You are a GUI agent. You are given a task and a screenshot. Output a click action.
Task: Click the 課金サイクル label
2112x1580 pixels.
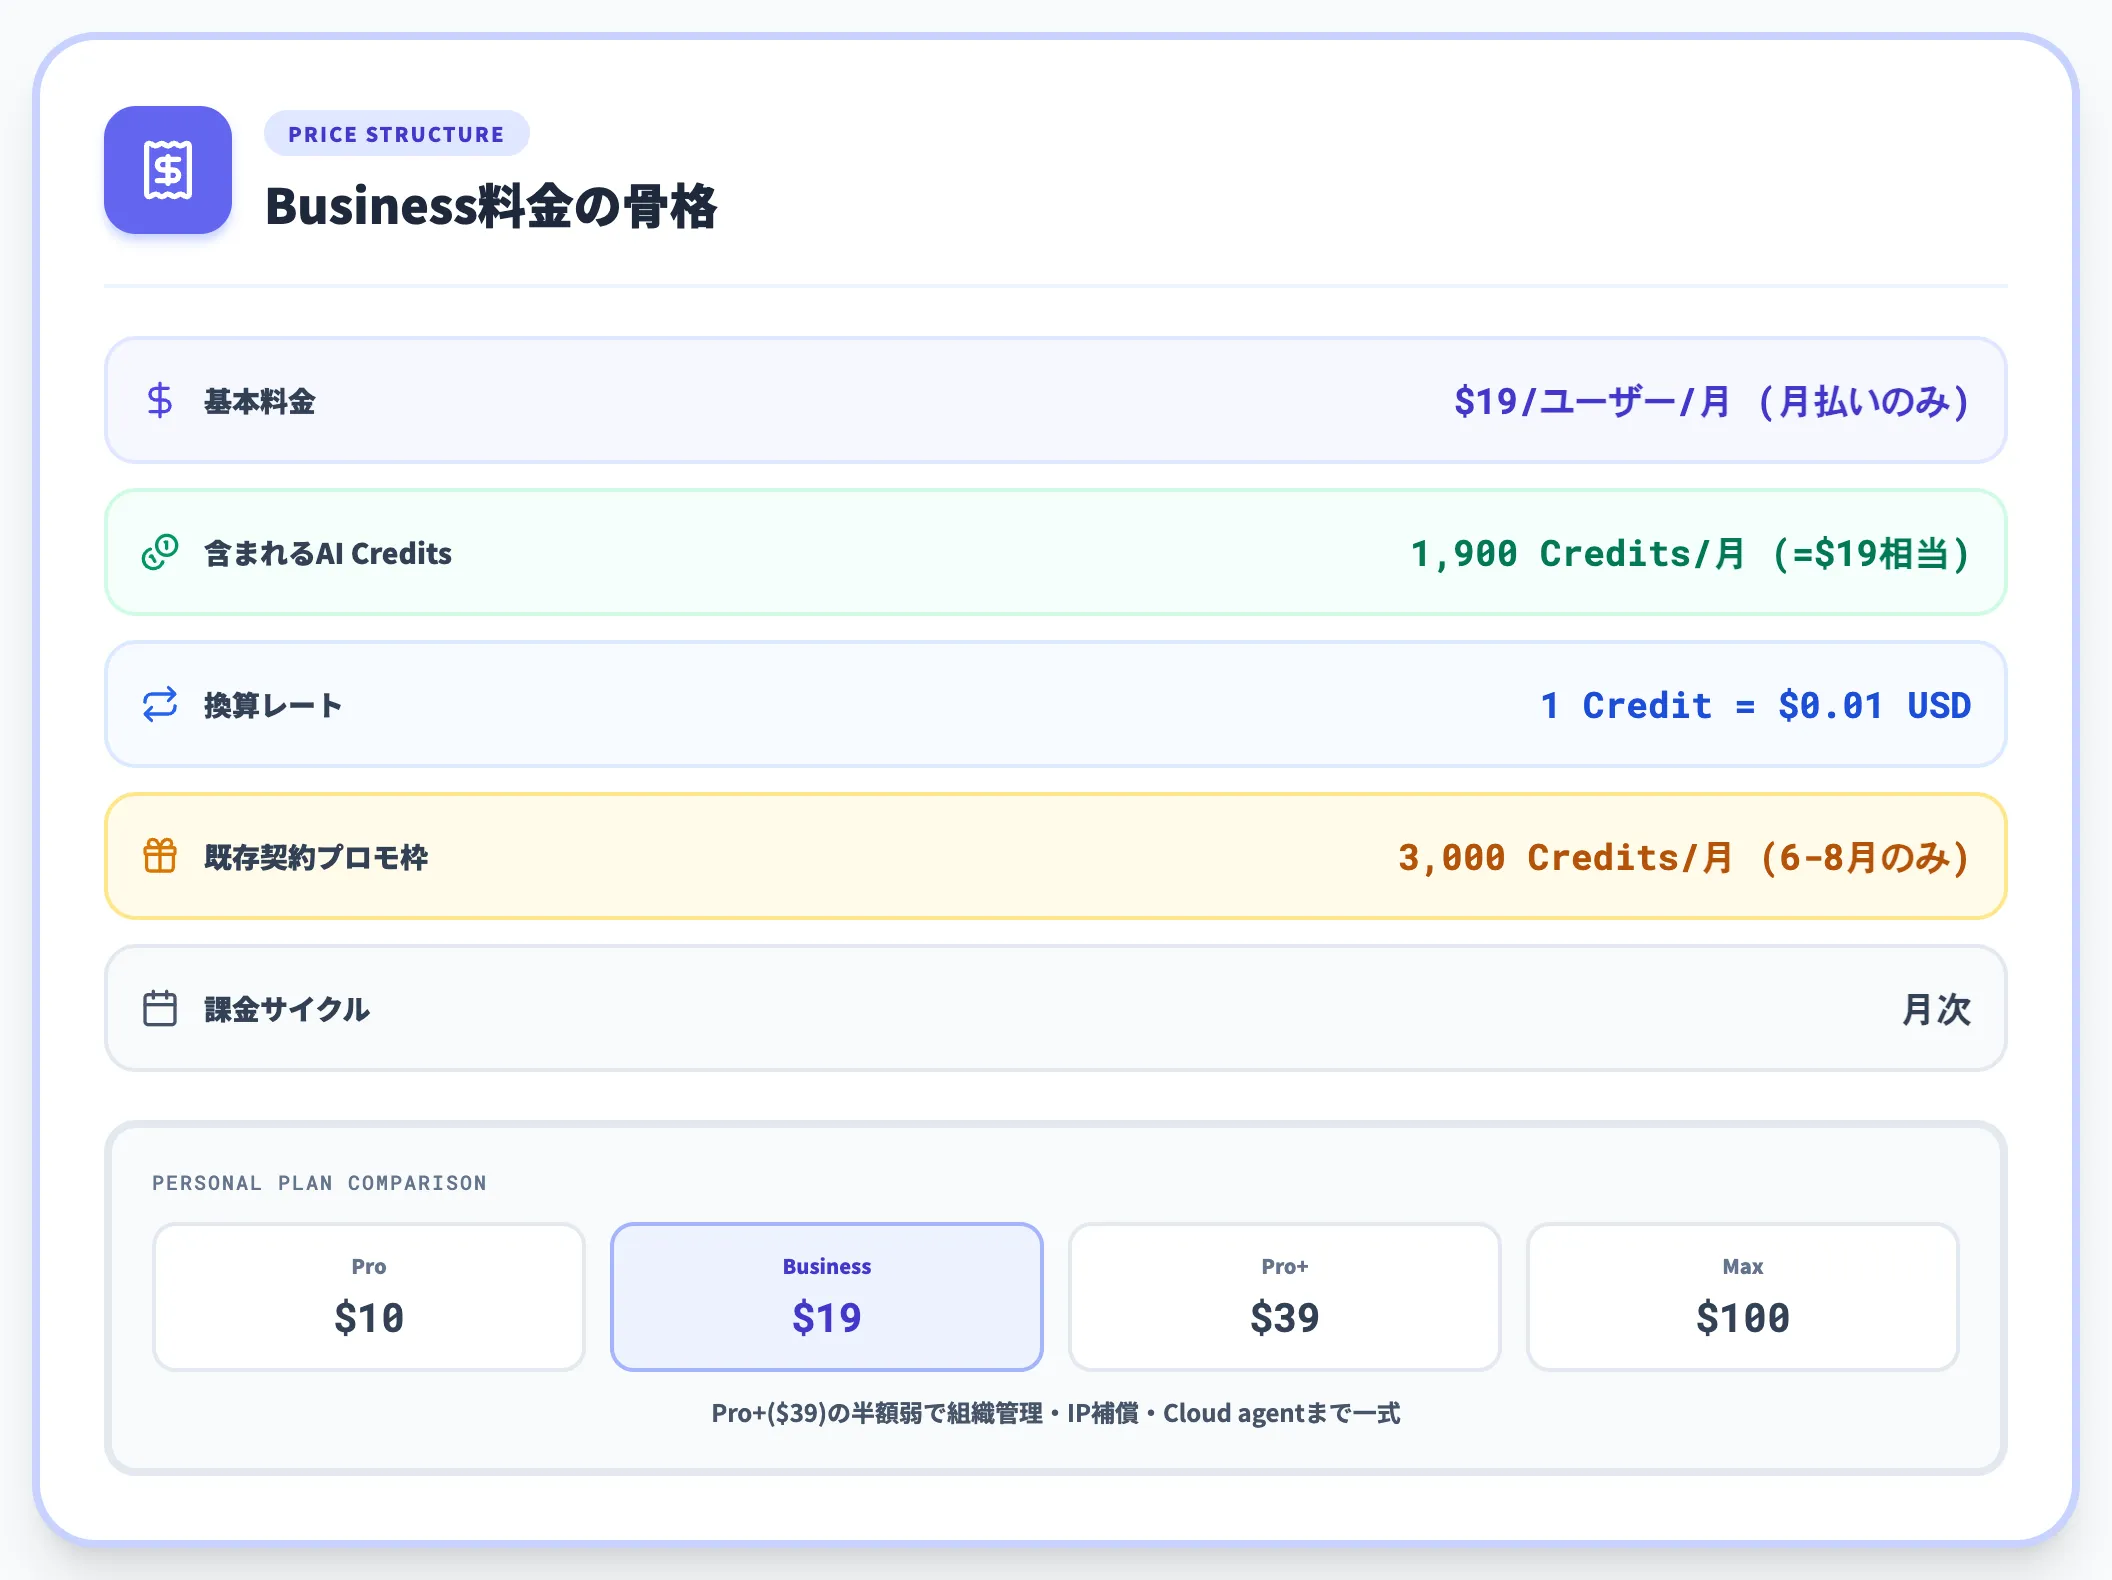coord(287,1010)
